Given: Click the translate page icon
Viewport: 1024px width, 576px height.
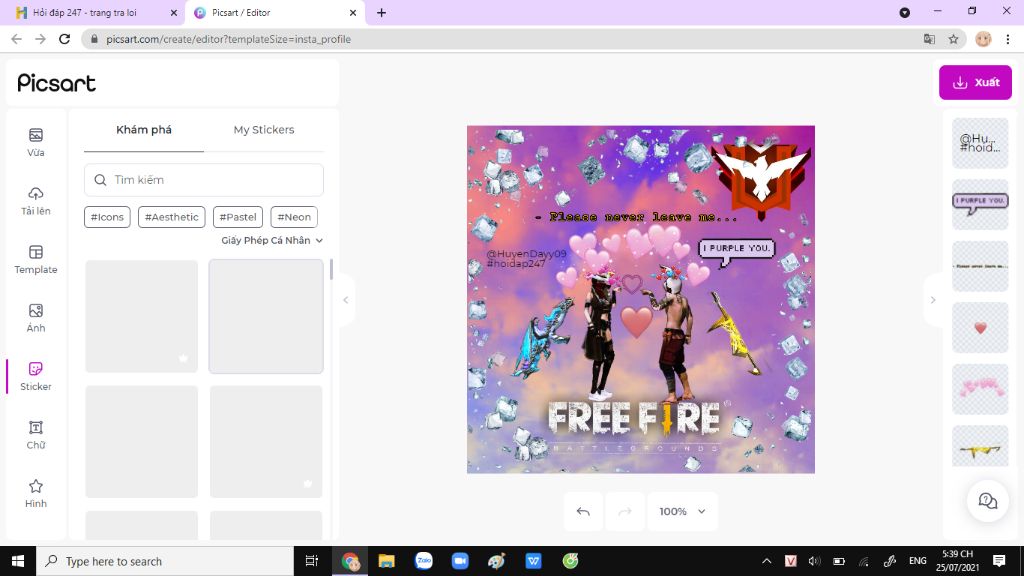Looking at the screenshot, I should tap(929, 39).
